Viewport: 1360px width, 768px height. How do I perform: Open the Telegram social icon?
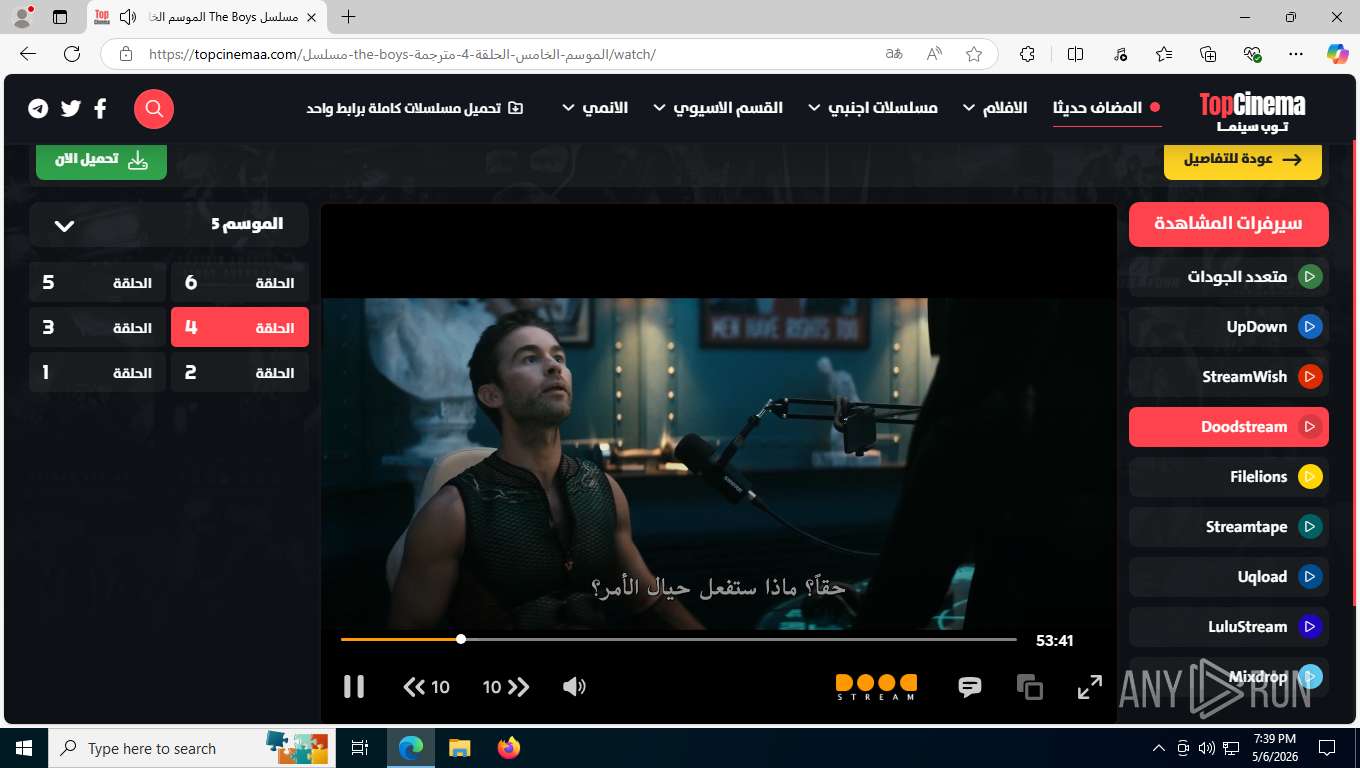click(38, 109)
